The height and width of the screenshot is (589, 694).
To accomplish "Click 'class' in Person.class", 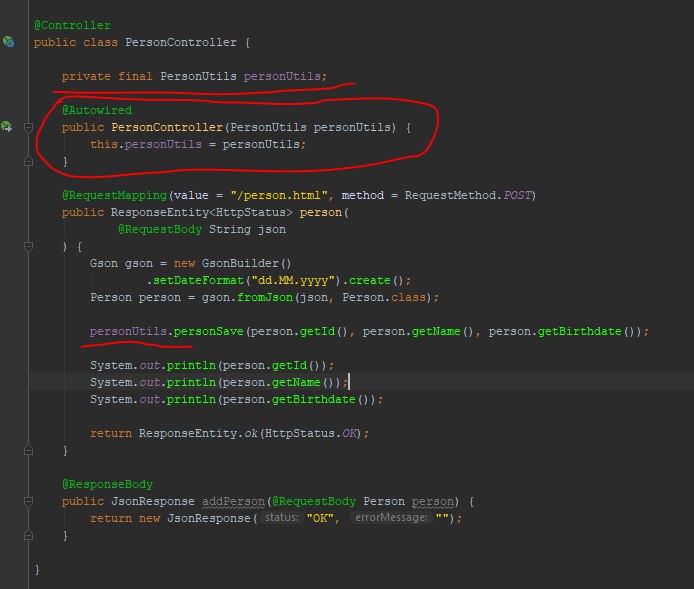I will point(408,297).
